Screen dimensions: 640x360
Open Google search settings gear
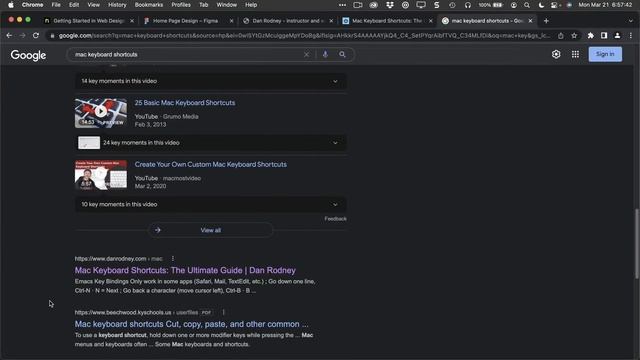pos(556,54)
